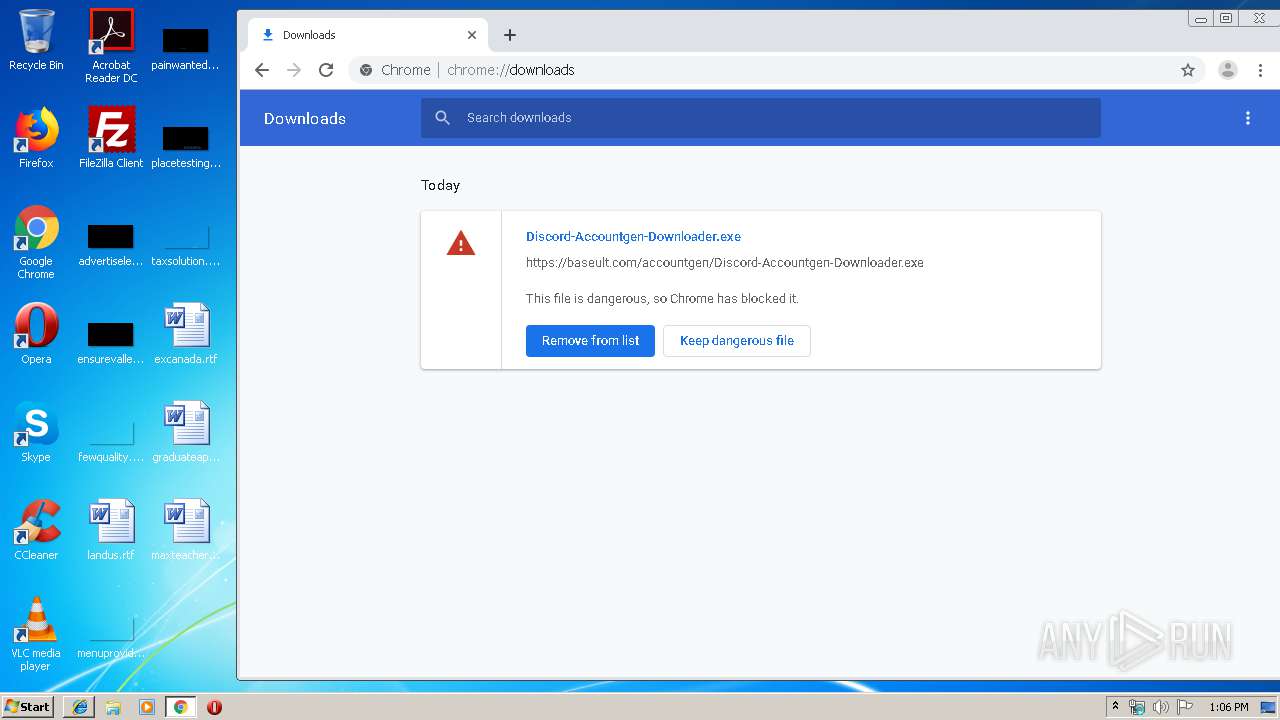
Task: Bookmark this page with the star icon
Action: click(1188, 70)
